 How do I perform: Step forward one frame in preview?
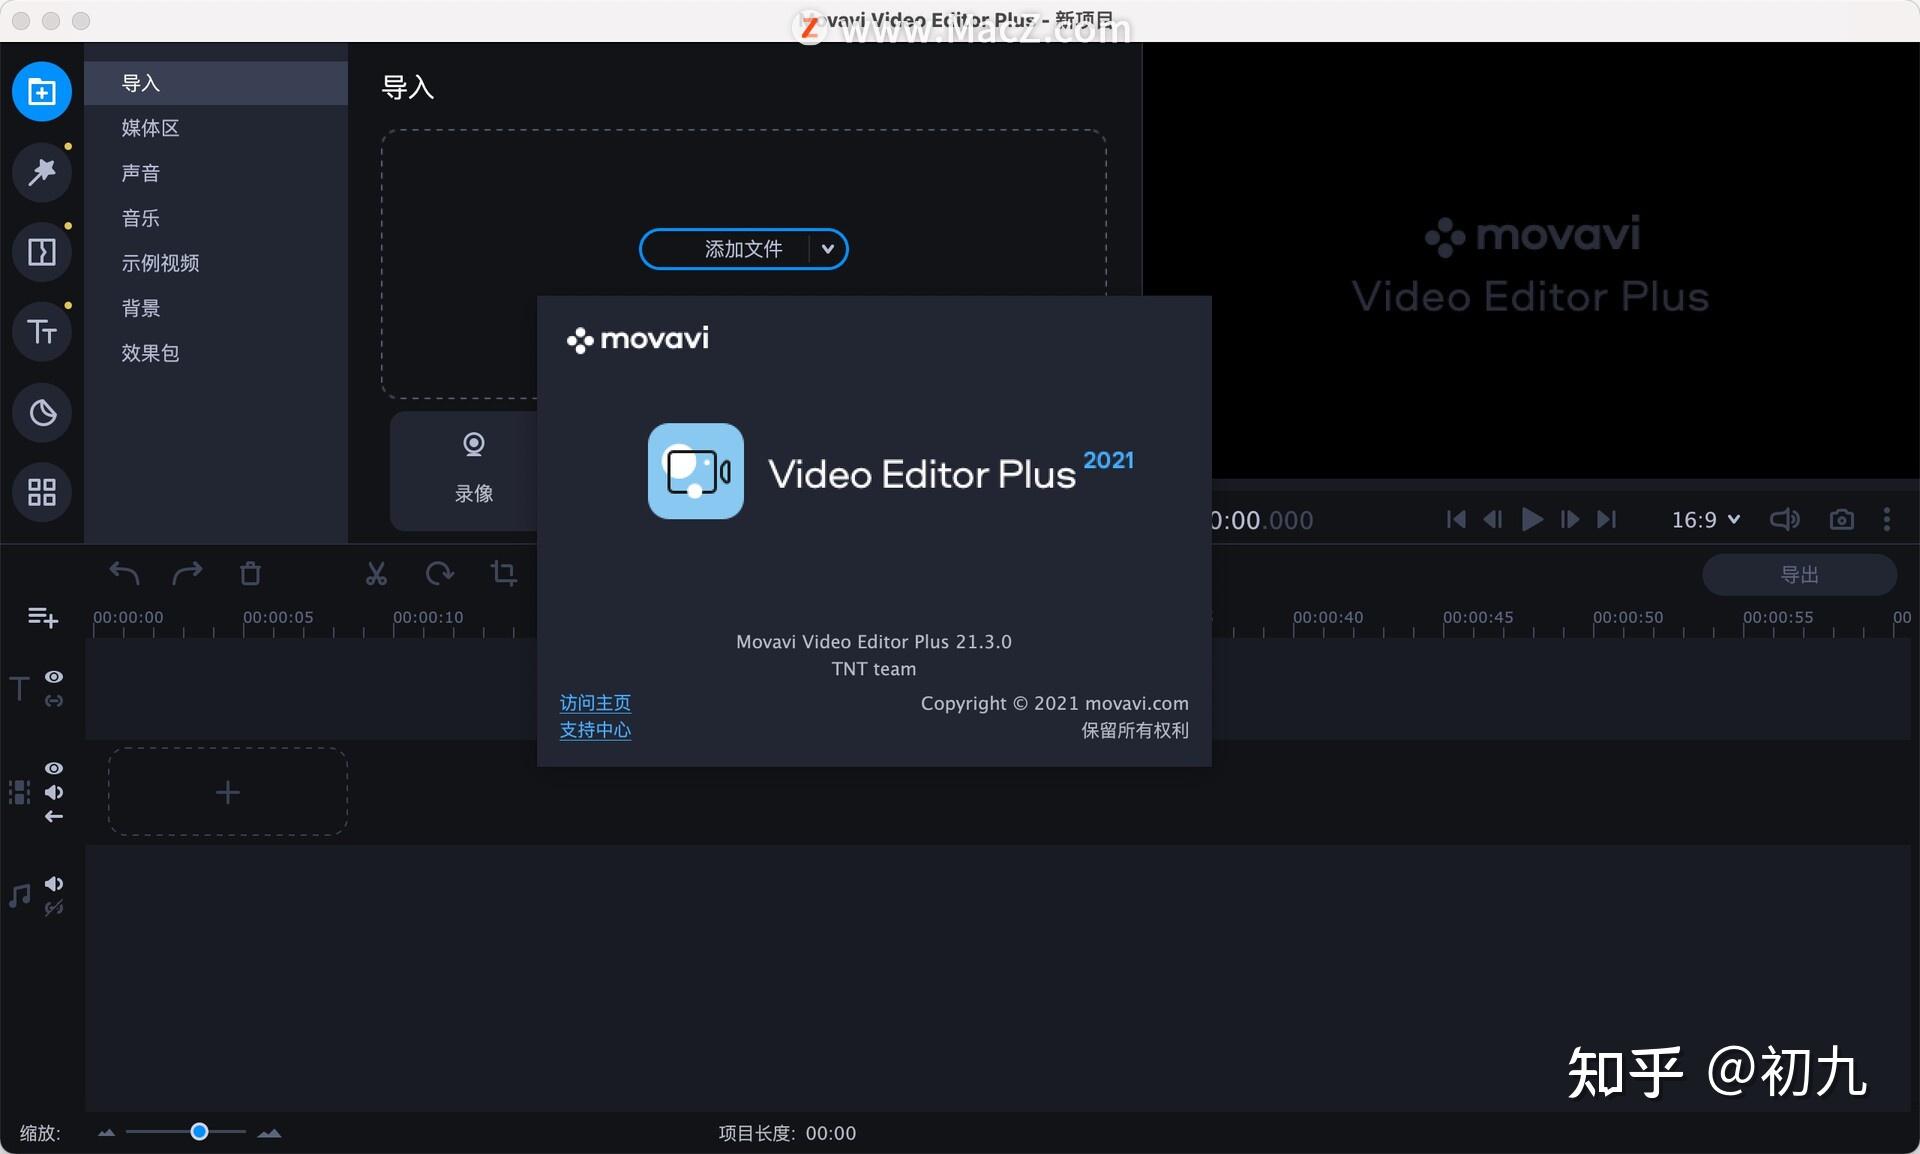click(1570, 519)
